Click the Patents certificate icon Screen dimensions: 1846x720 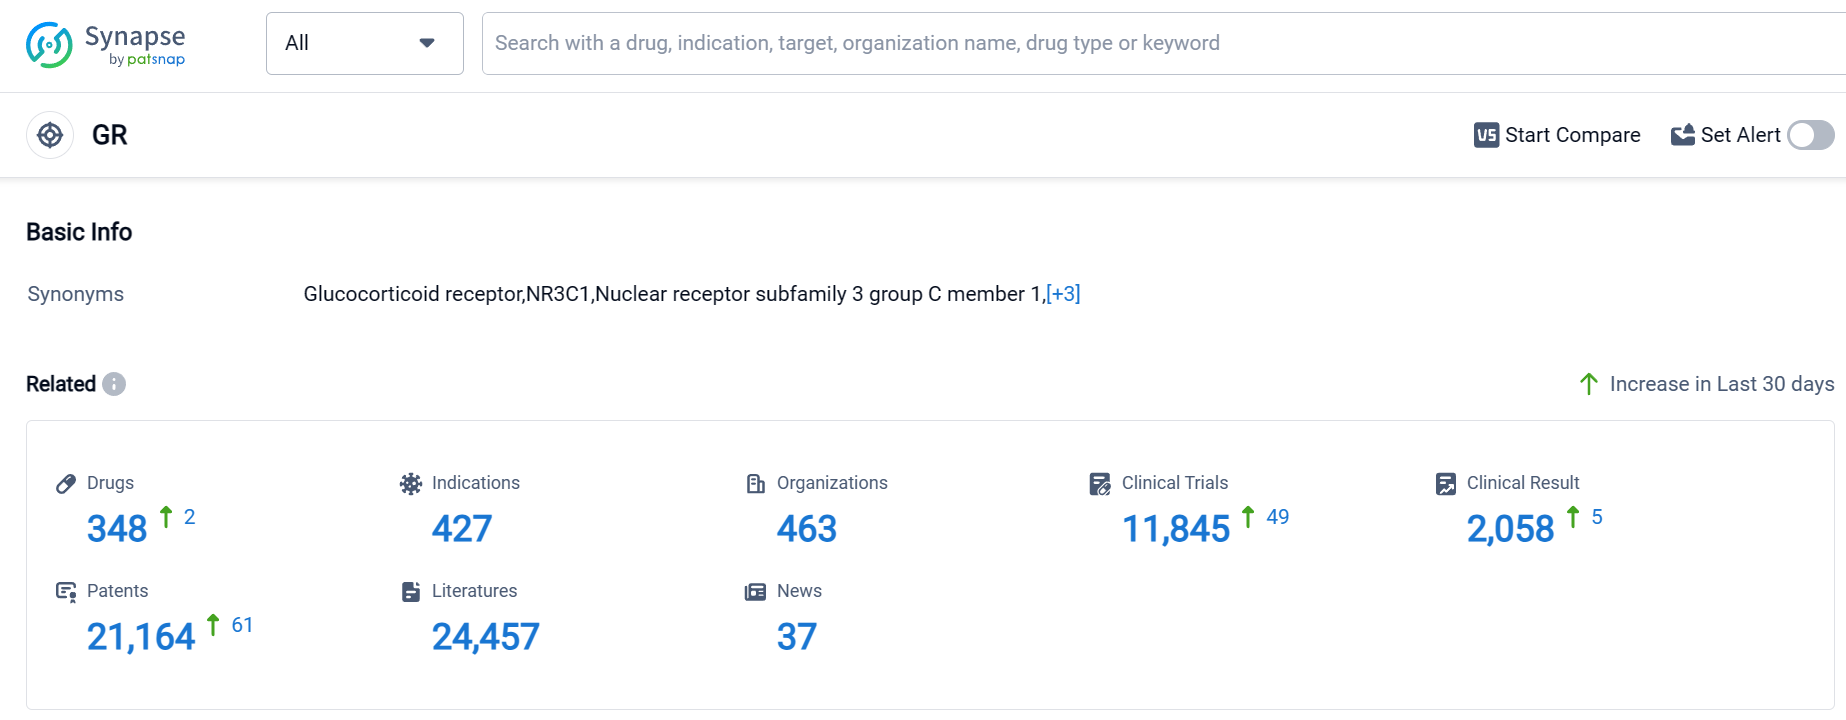[x=66, y=592]
